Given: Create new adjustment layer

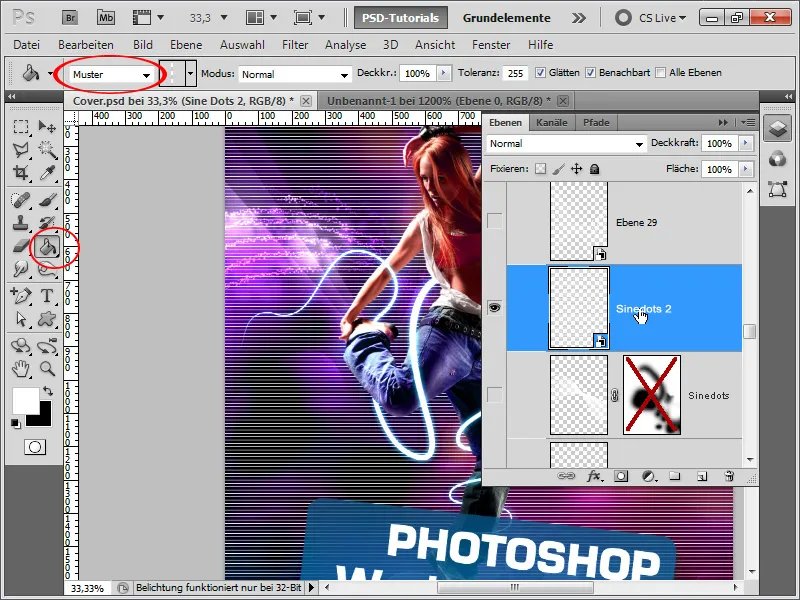Looking at the screenshot, I should click(x=648, y=477).
